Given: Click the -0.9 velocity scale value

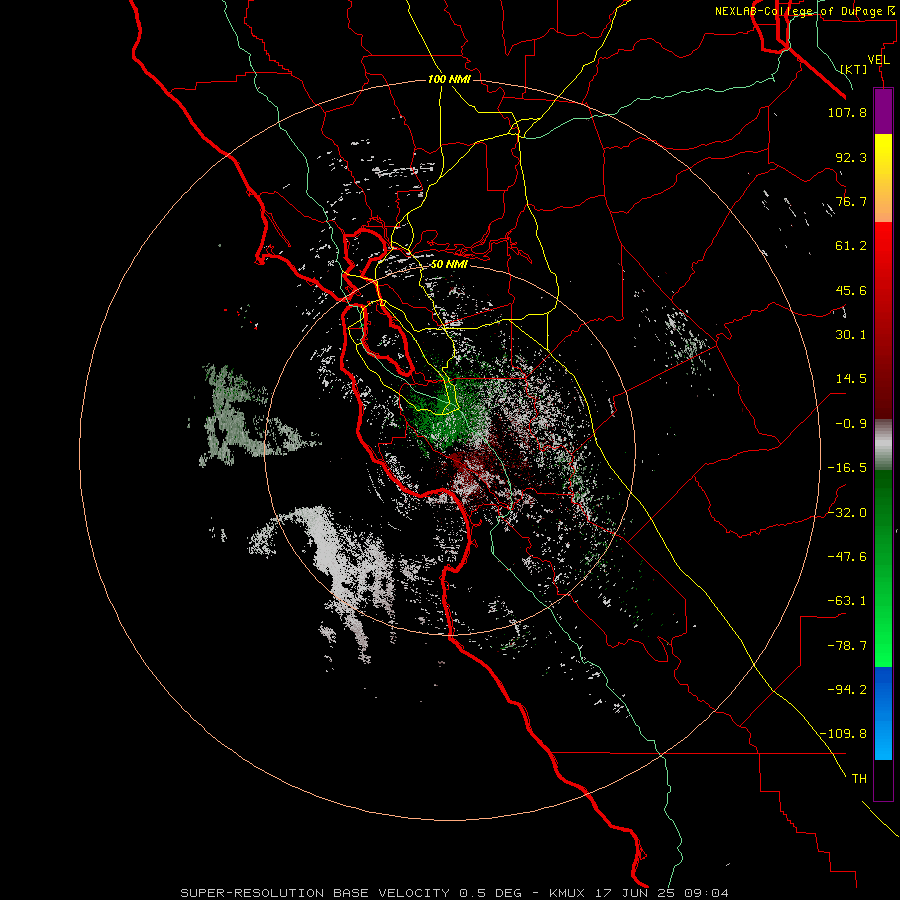Looking at the screenshot, I should click(x=851, y=424).
